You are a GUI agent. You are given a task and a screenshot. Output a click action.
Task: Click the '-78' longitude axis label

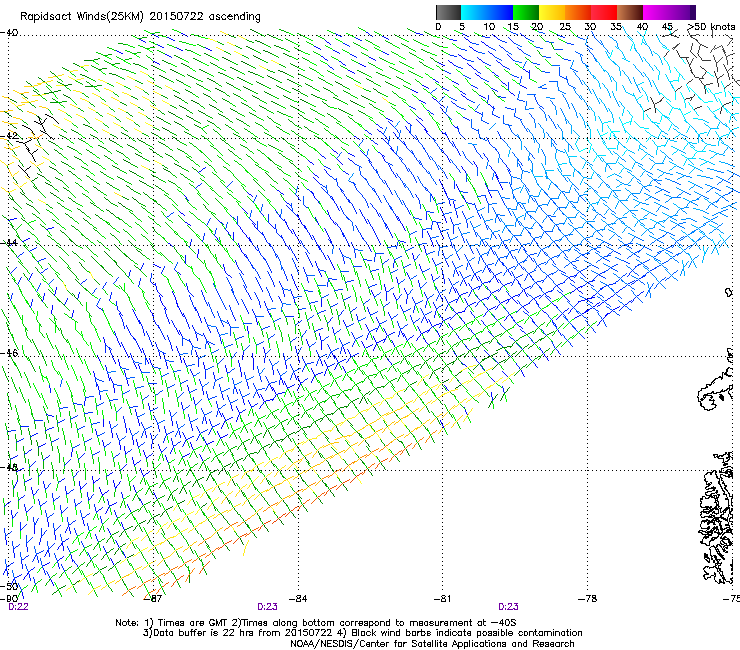pyautogui.click(x=587, y=598)
